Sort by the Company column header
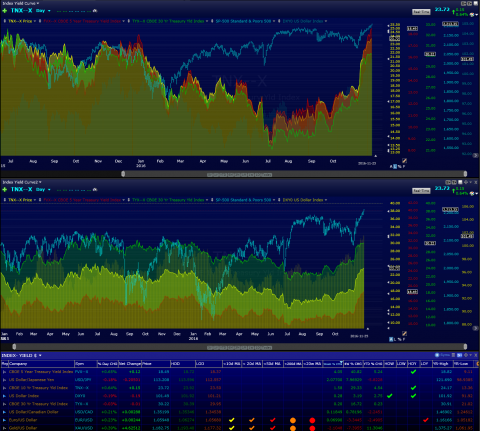The width and height of the screenshot is (480, 431). point(41,364)
